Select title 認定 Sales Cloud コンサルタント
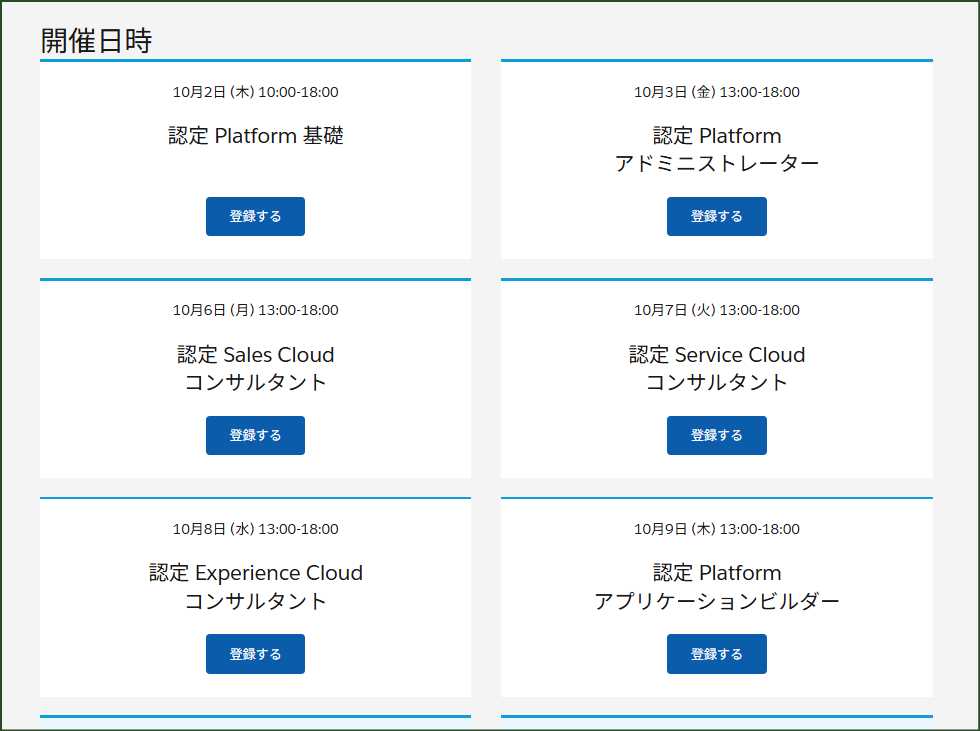 tap(255, 368)
